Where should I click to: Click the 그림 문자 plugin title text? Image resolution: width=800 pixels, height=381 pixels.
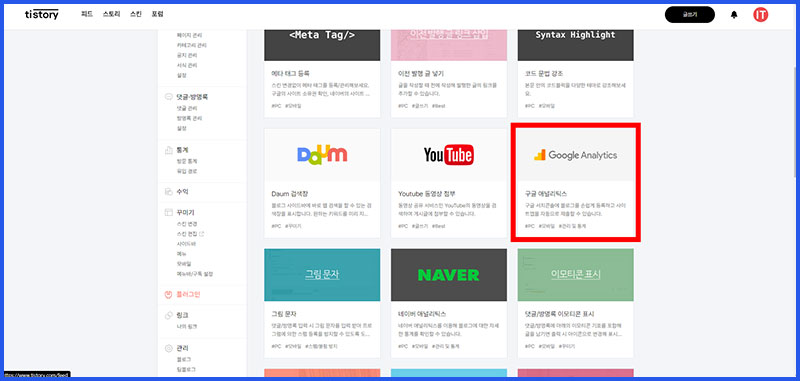click(284, 314)
